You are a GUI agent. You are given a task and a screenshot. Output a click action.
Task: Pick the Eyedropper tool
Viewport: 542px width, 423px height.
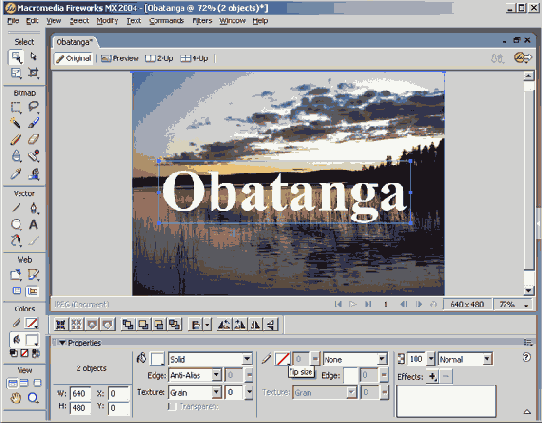point(16,173)
